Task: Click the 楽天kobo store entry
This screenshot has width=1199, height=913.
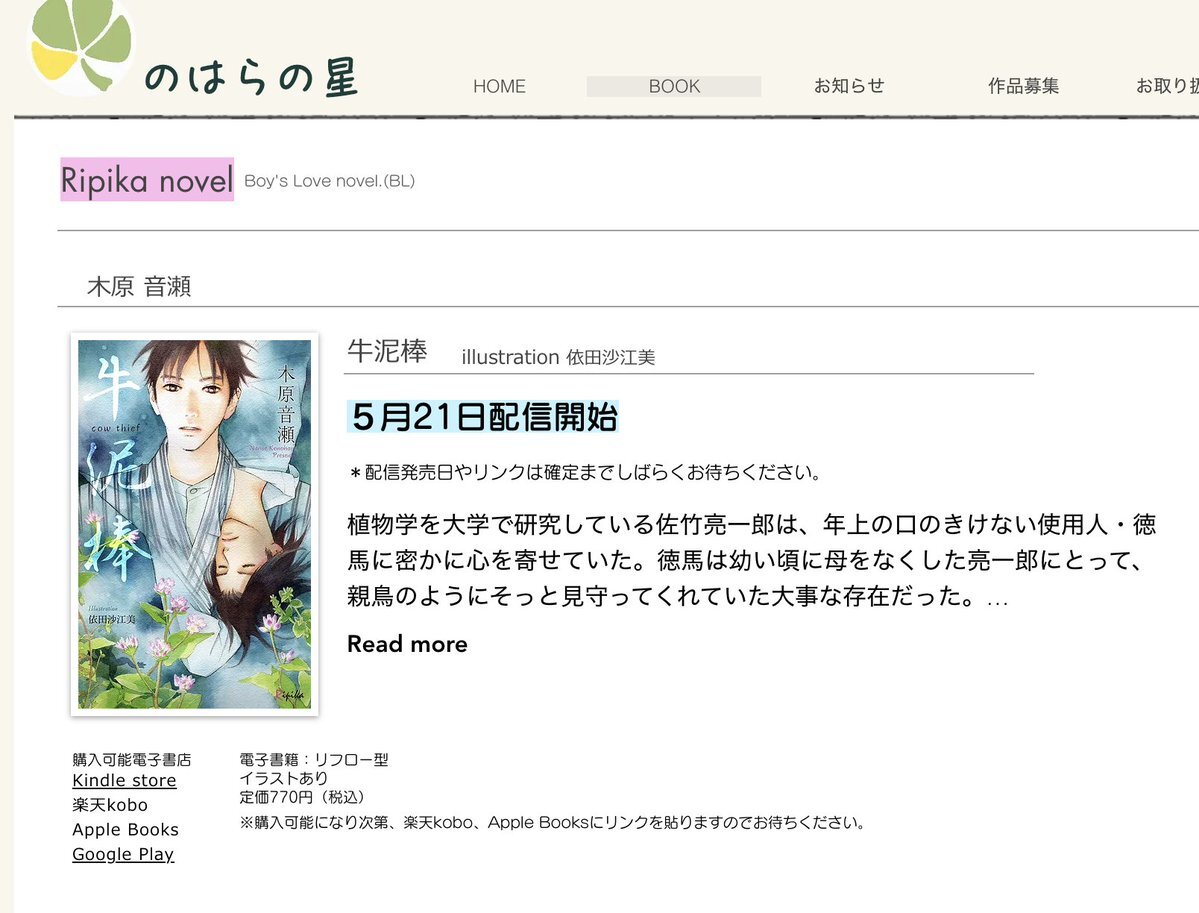Action: click(110, 805)
